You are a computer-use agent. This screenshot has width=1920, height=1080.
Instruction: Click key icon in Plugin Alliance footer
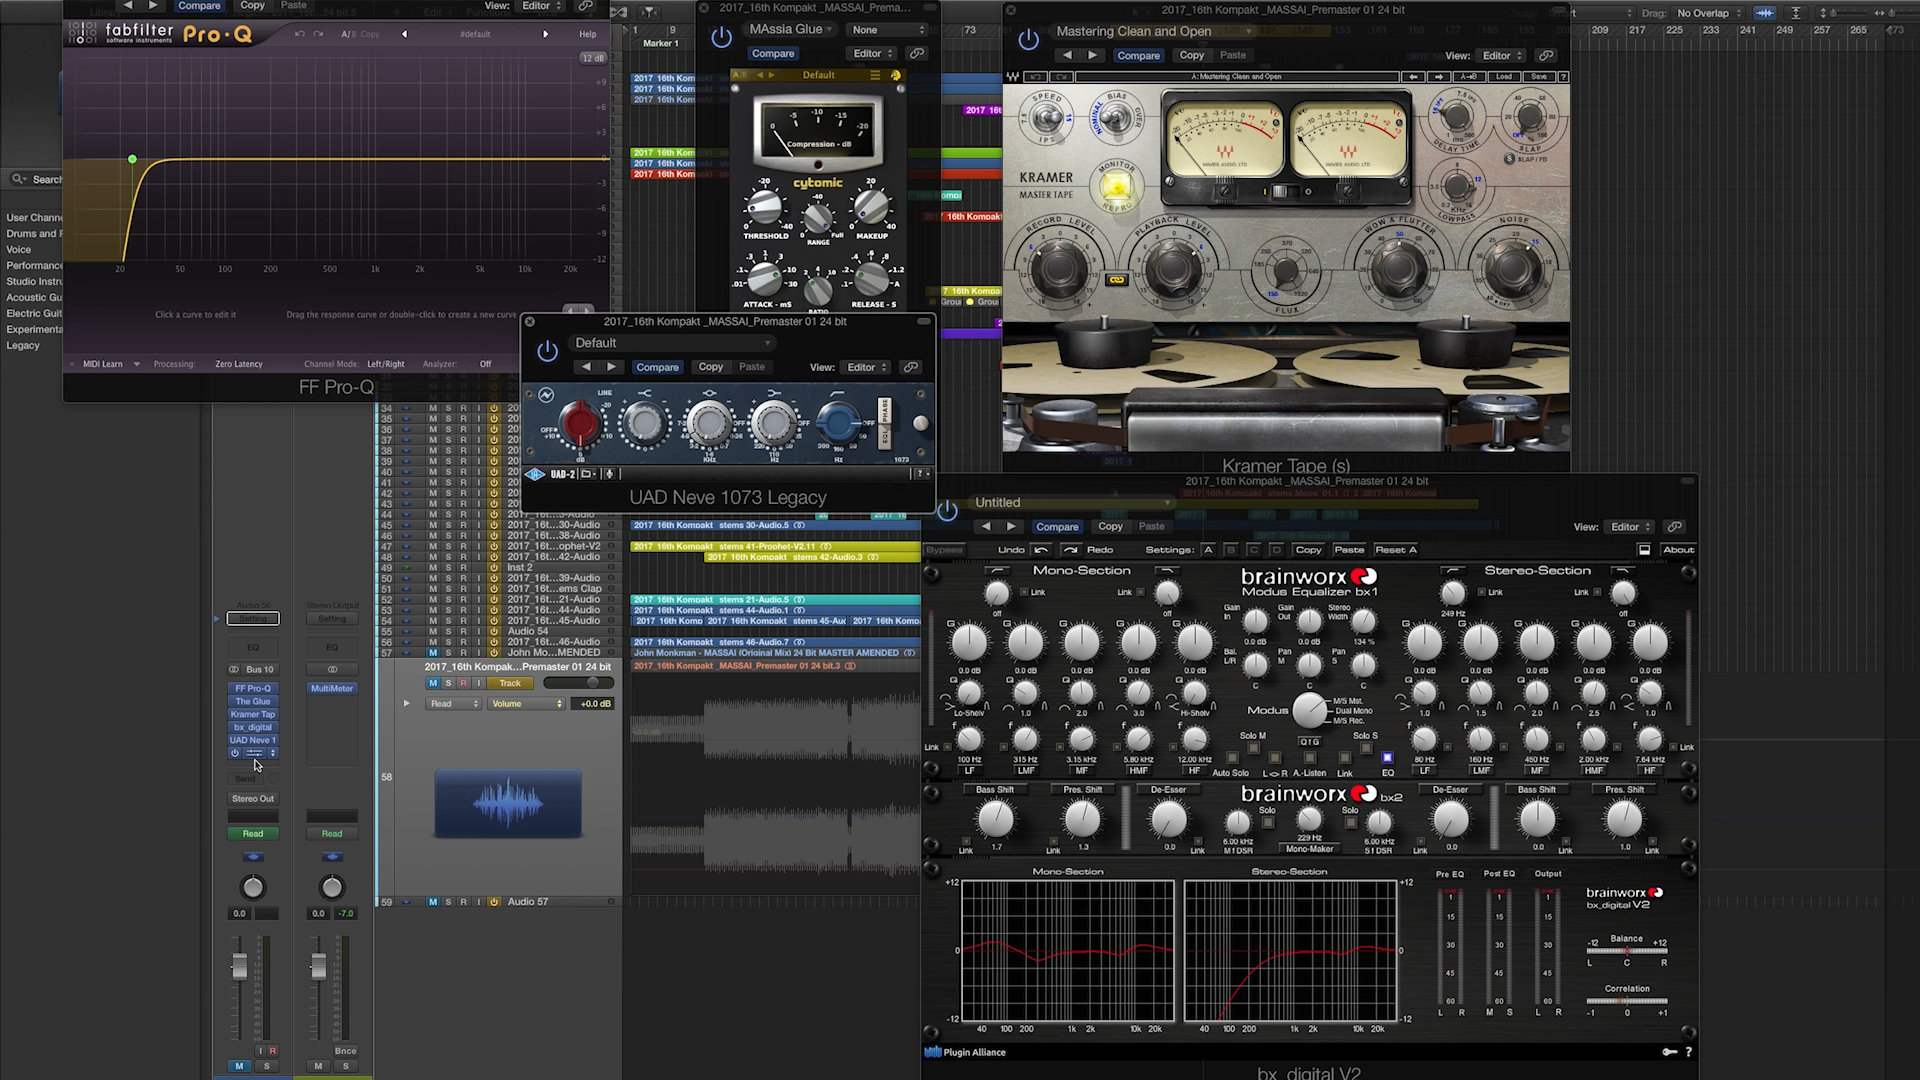1669,1052
